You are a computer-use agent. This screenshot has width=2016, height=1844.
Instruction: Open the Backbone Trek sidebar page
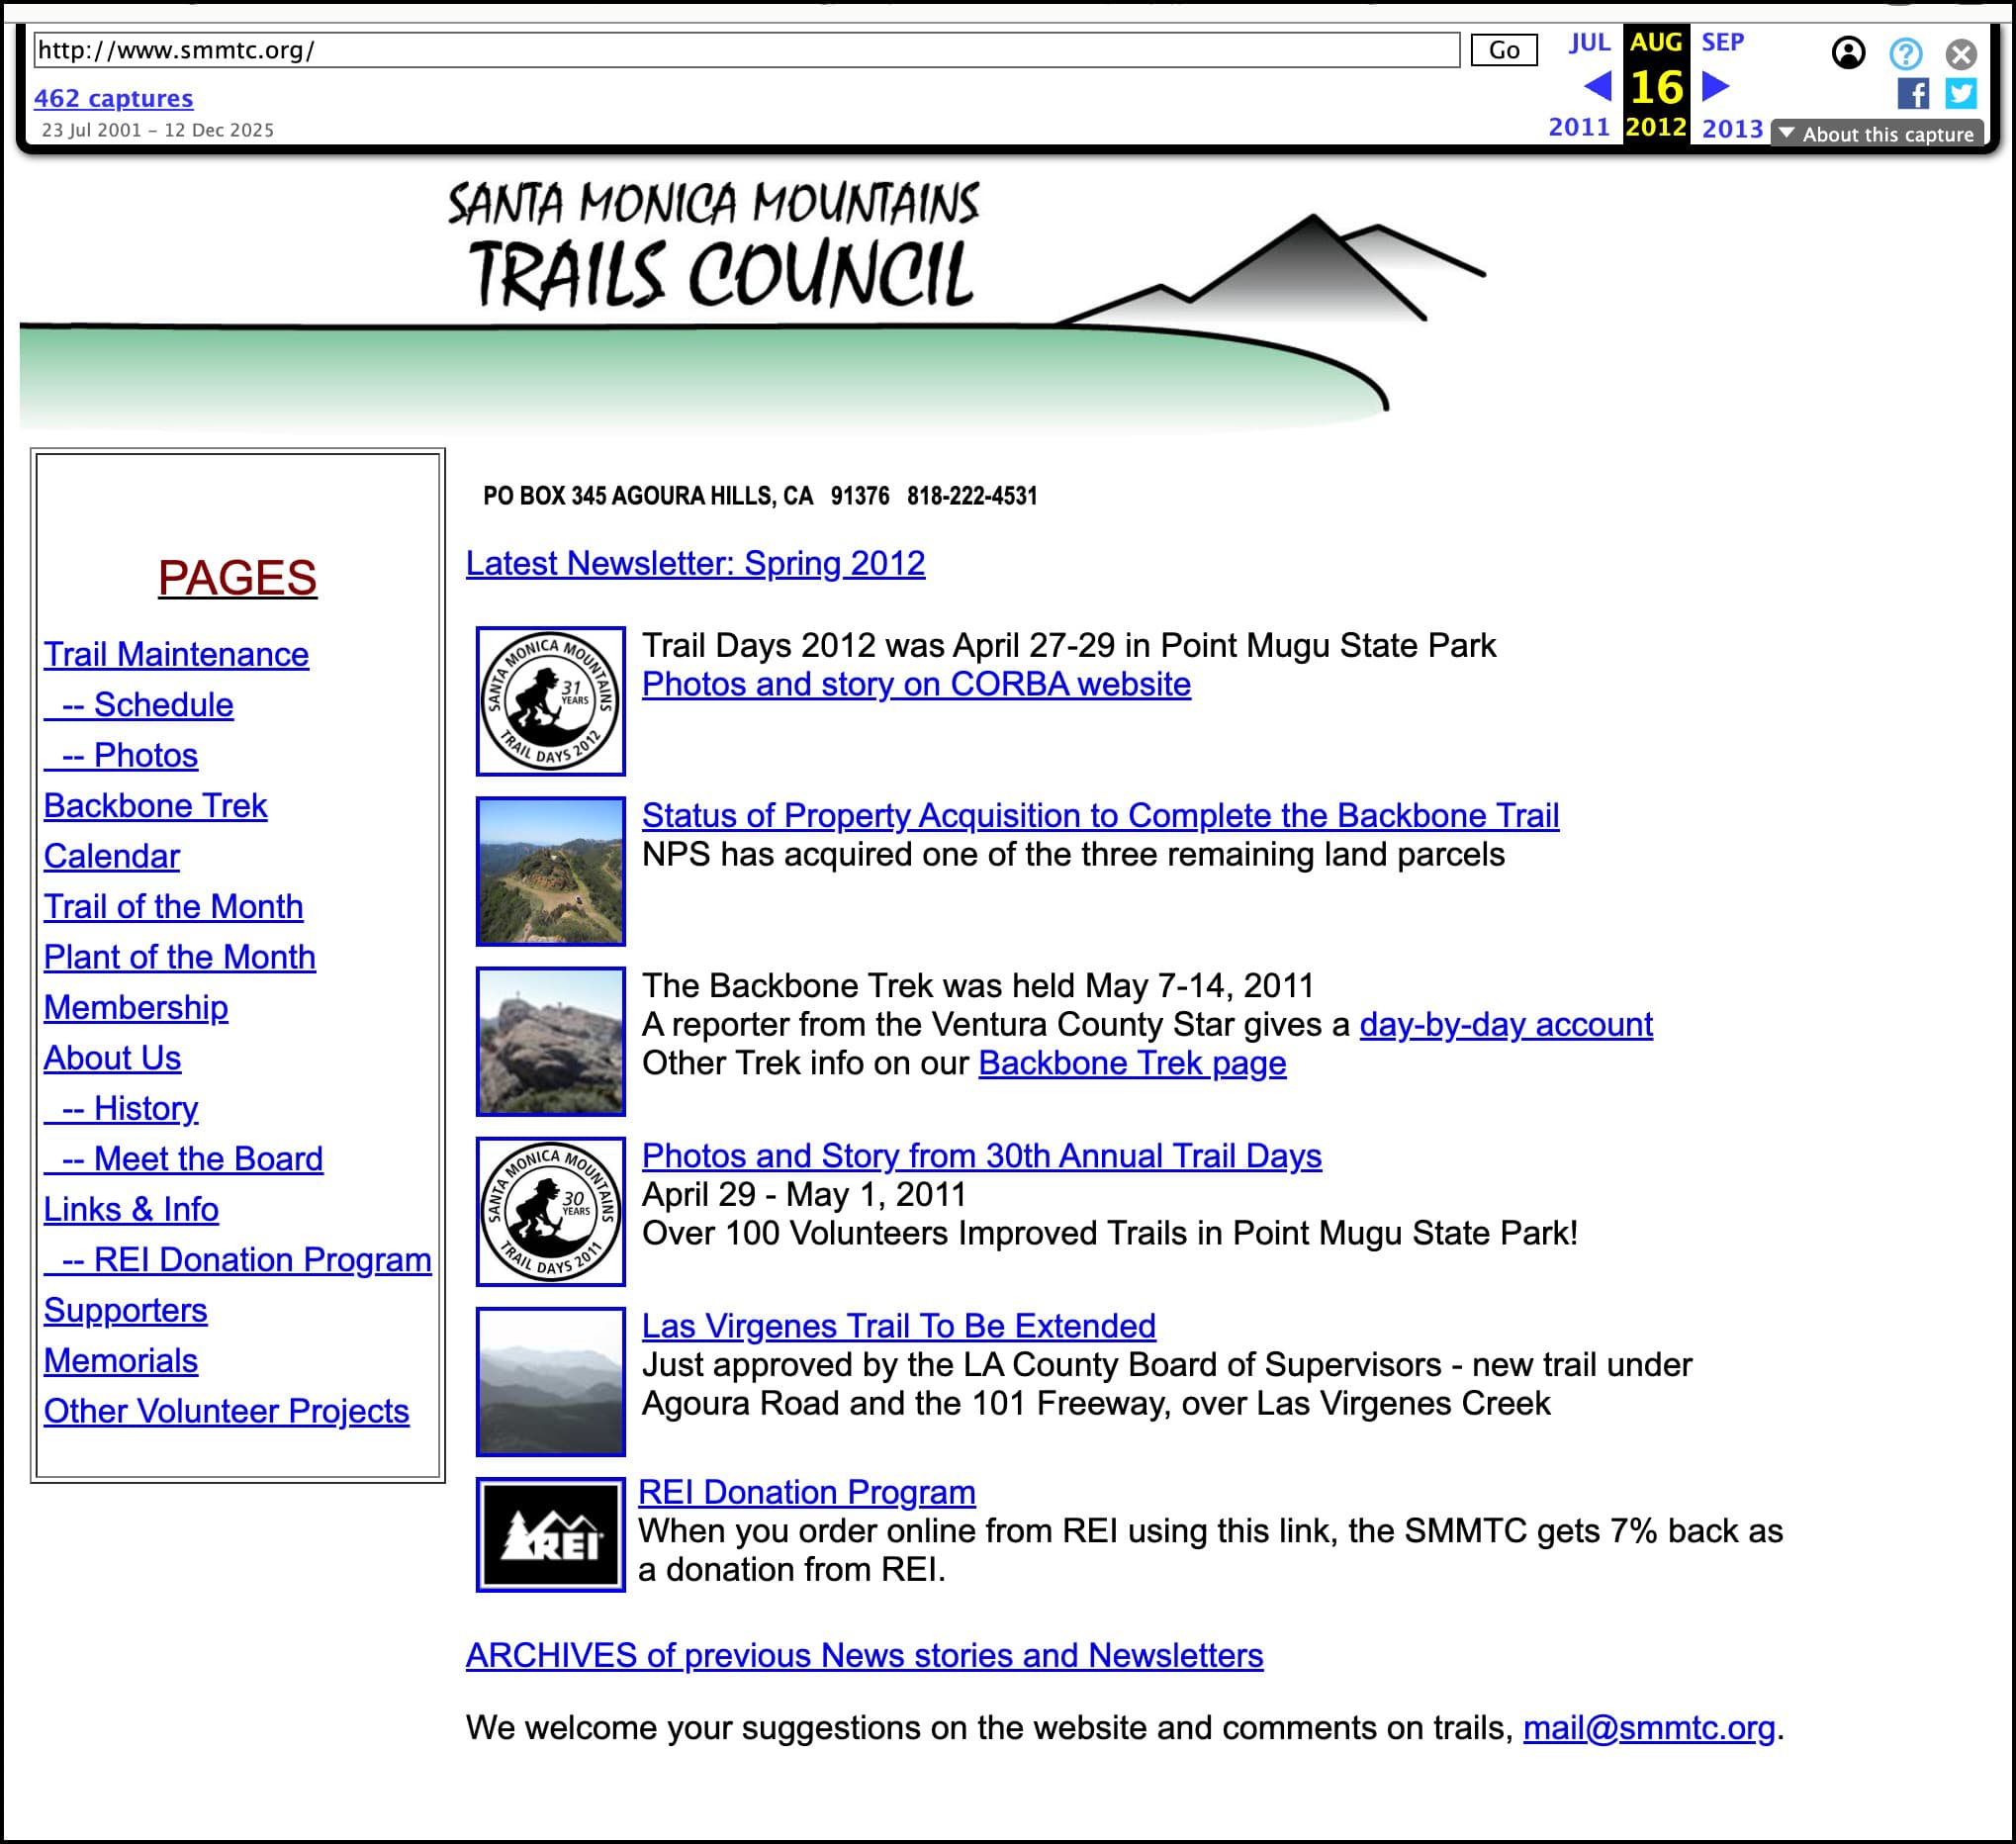[155, 806]
